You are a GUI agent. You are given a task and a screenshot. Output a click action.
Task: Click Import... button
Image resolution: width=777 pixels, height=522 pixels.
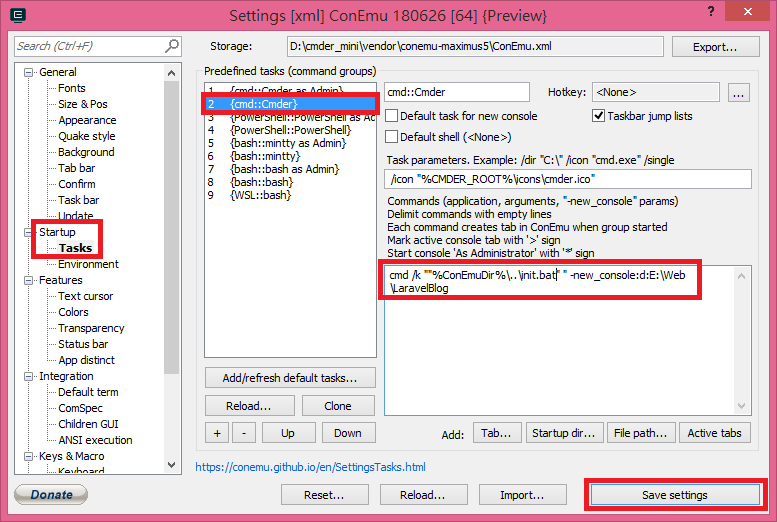click(522, 495)
